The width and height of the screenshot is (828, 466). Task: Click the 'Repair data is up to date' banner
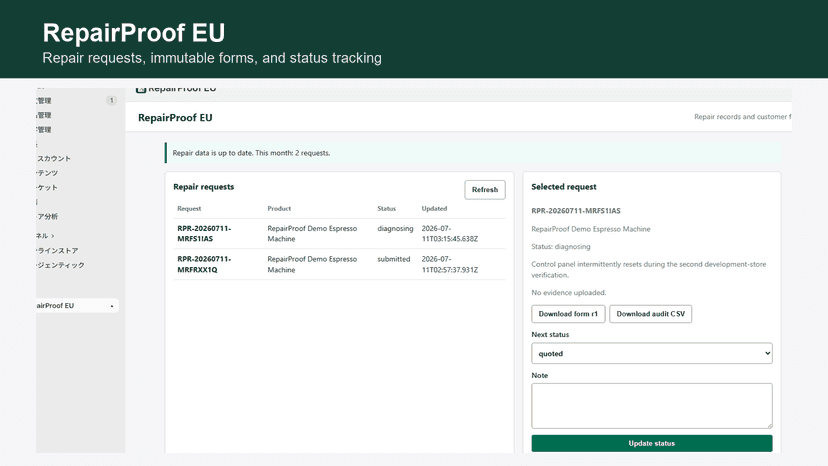click(473, 153)
